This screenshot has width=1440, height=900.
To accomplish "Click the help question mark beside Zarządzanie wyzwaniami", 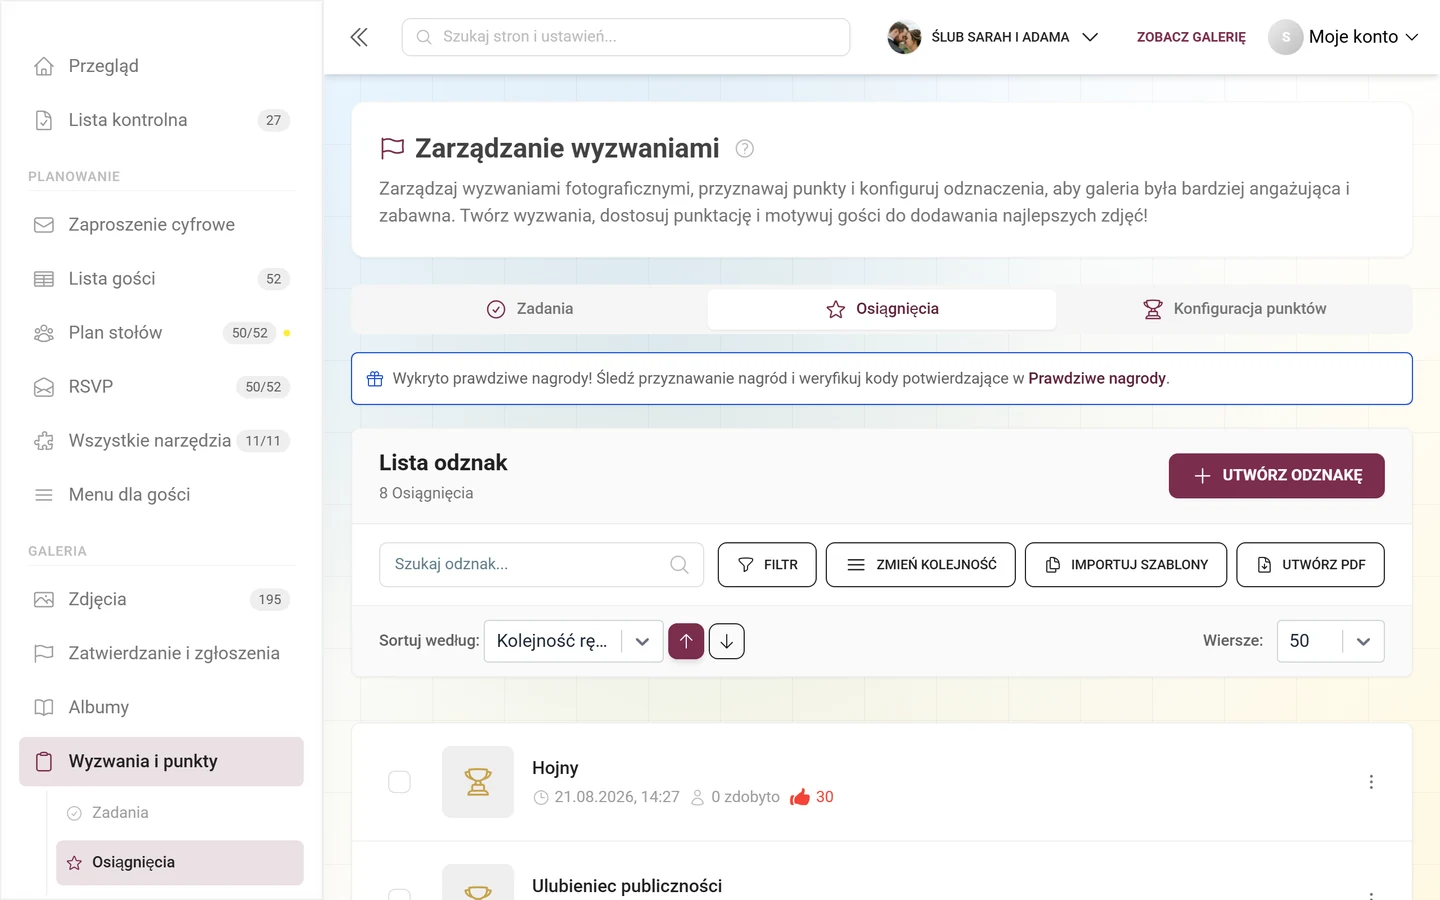I will coord(744,149).
